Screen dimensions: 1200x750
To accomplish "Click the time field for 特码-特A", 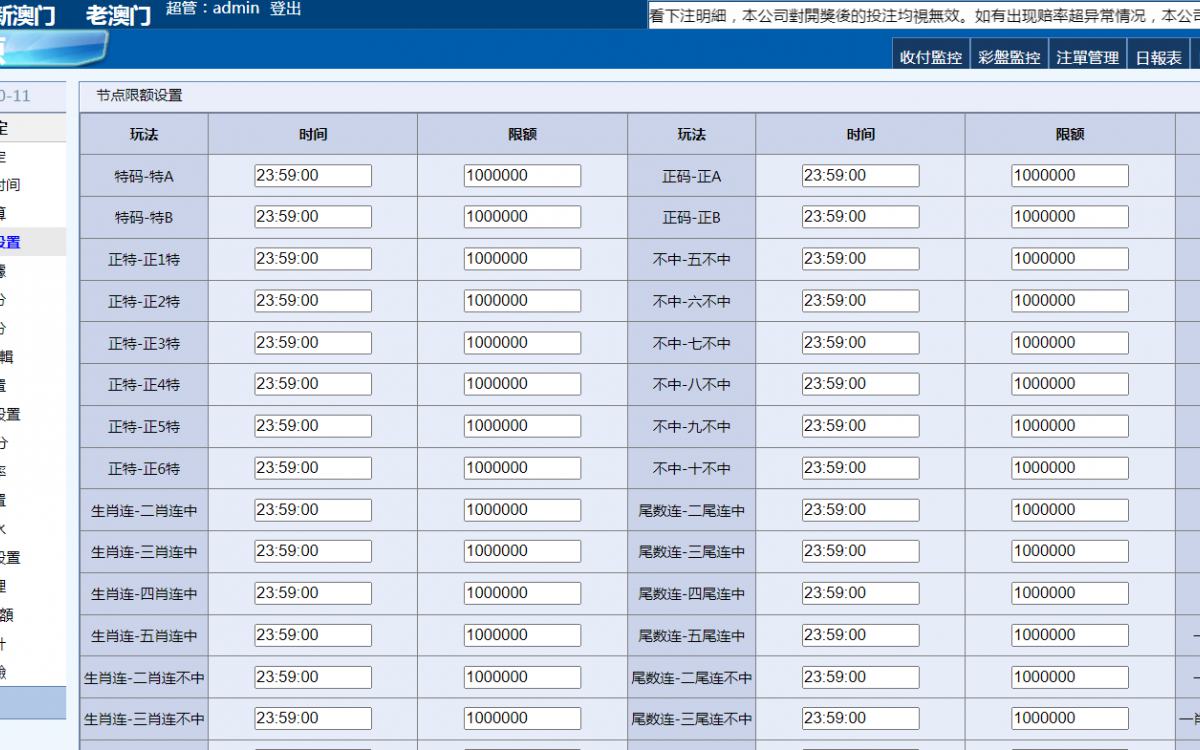I will pos(313,176).
